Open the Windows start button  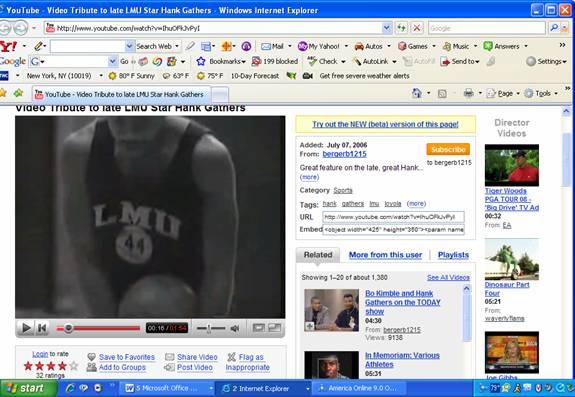(x=28, y=388)
